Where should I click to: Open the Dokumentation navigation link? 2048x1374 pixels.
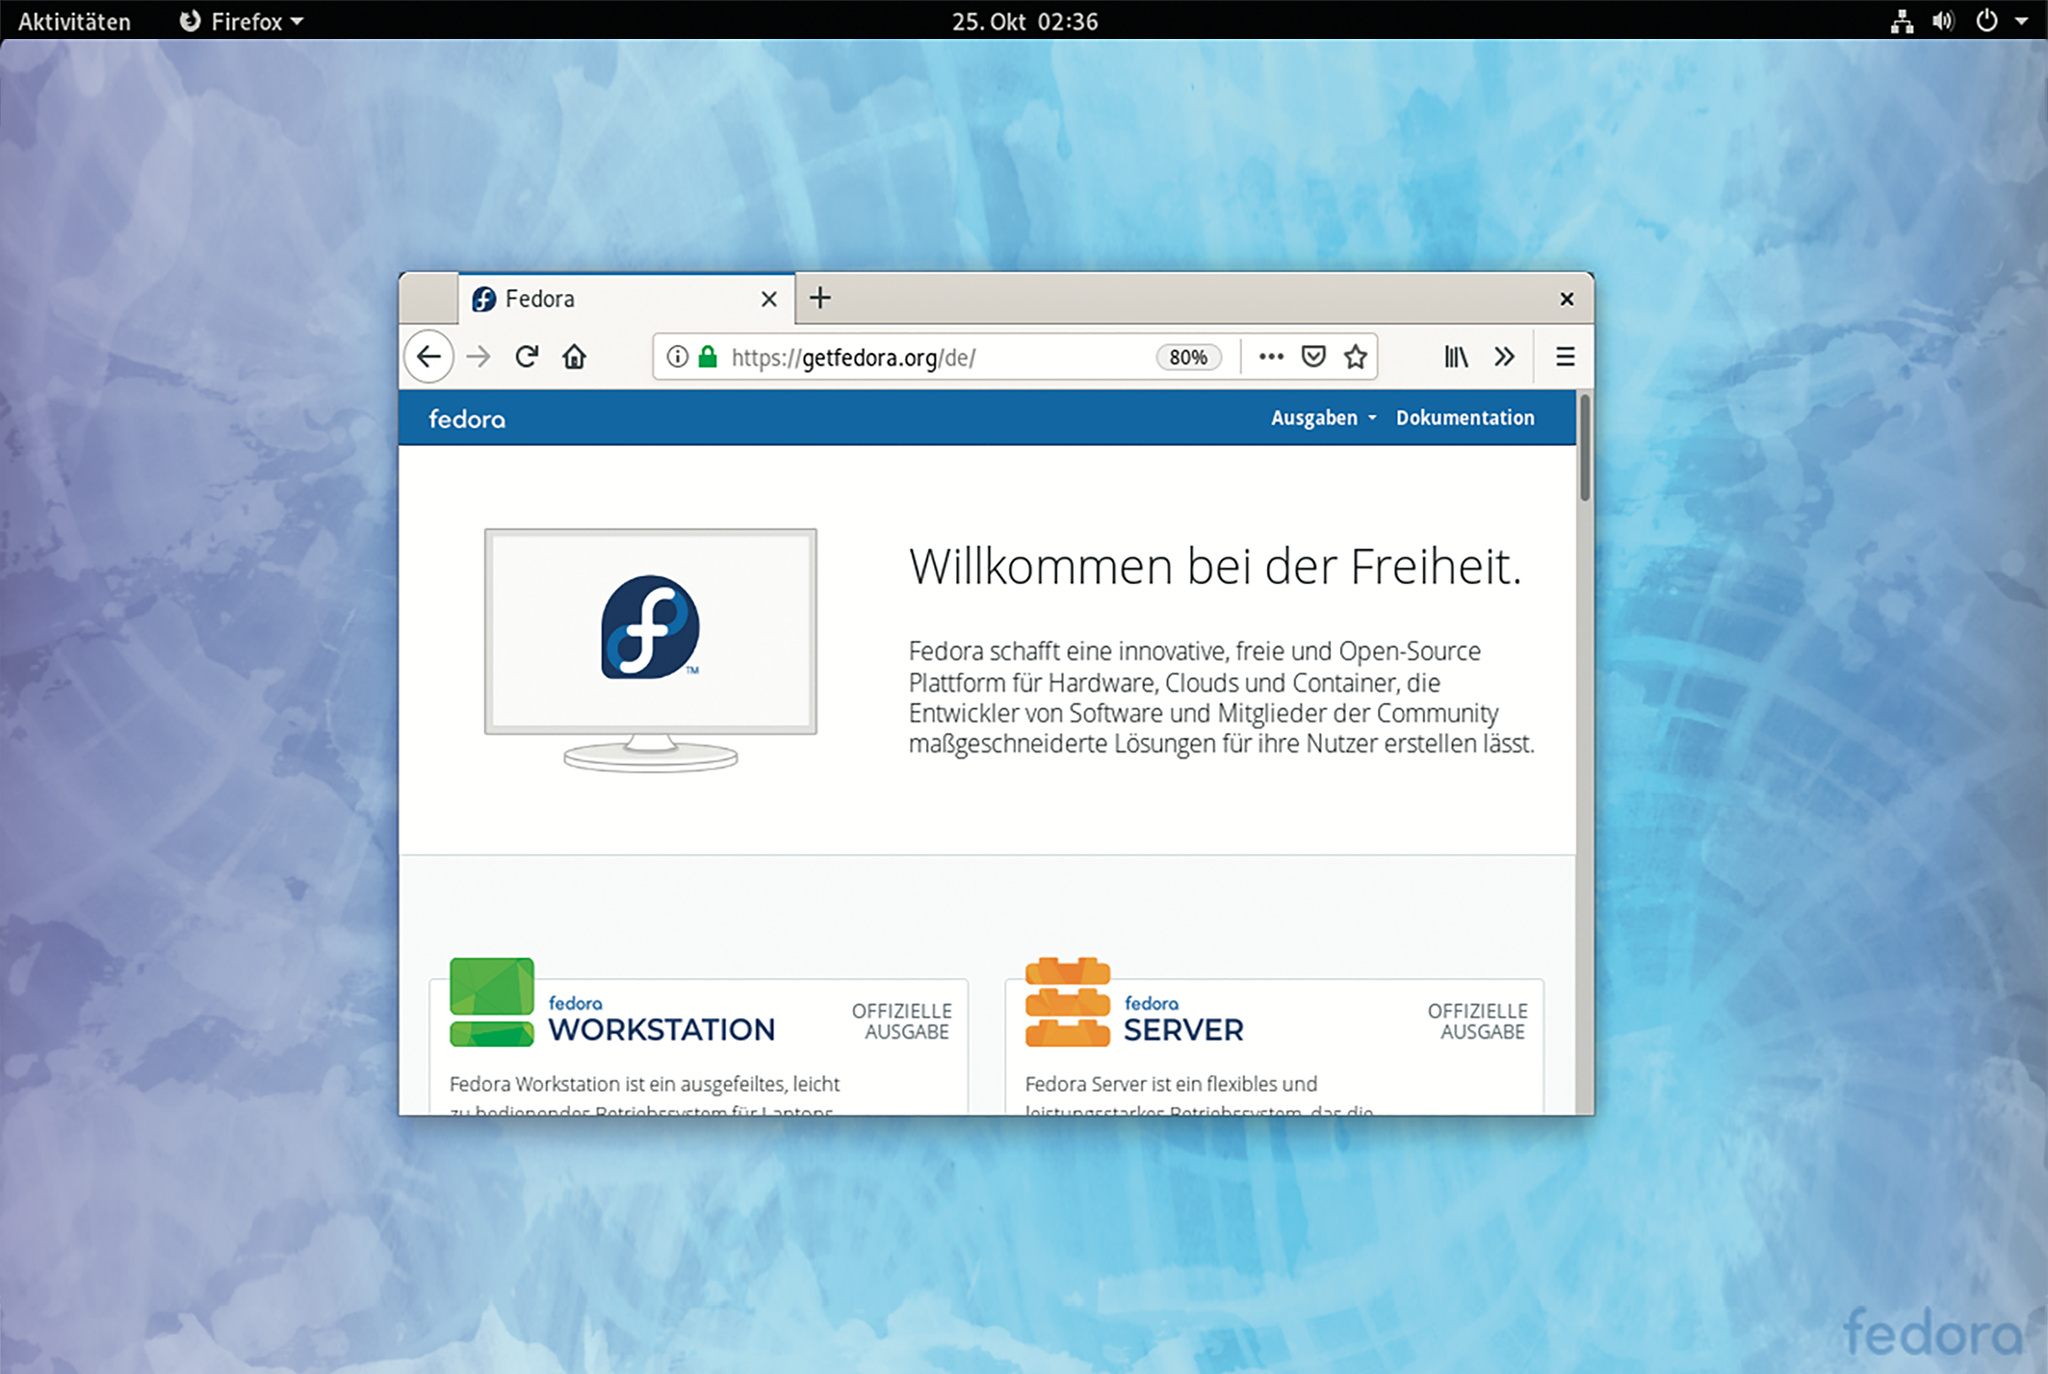pos(1464,418)
